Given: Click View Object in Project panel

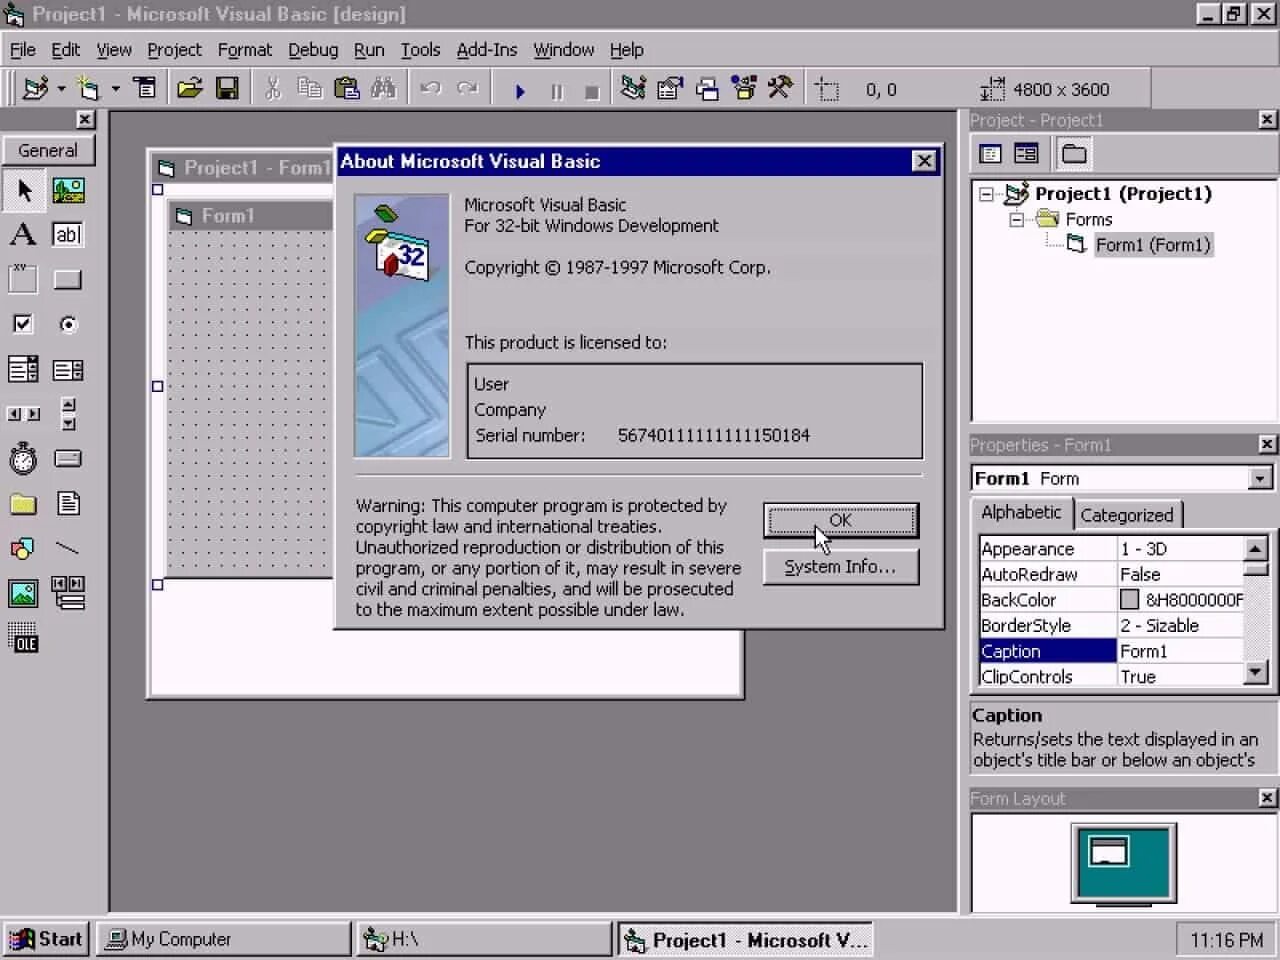Looking at the screenshot, I should click(1026, 154).
